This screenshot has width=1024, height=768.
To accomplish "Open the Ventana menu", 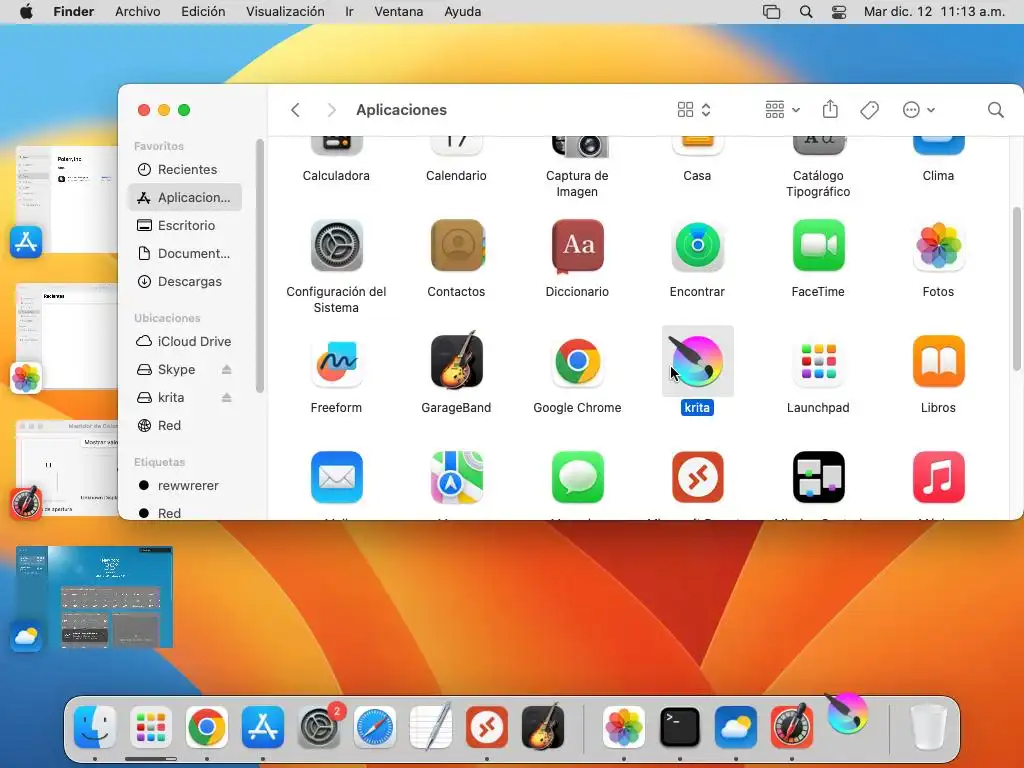I will pyautogui.click(x=398, y=12).
